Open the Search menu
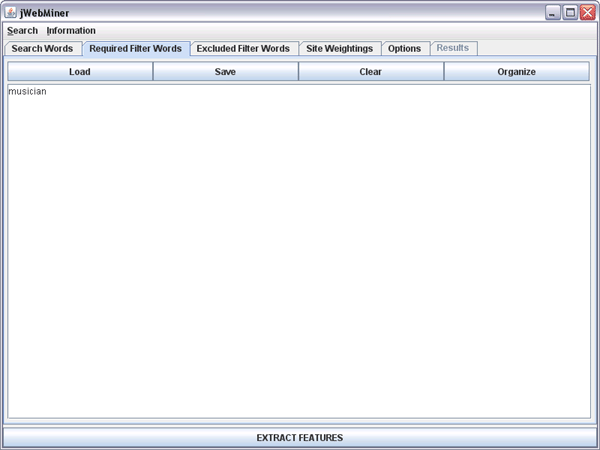The height and width of the screenshot is (450, 600). click(x=22, y=31)
